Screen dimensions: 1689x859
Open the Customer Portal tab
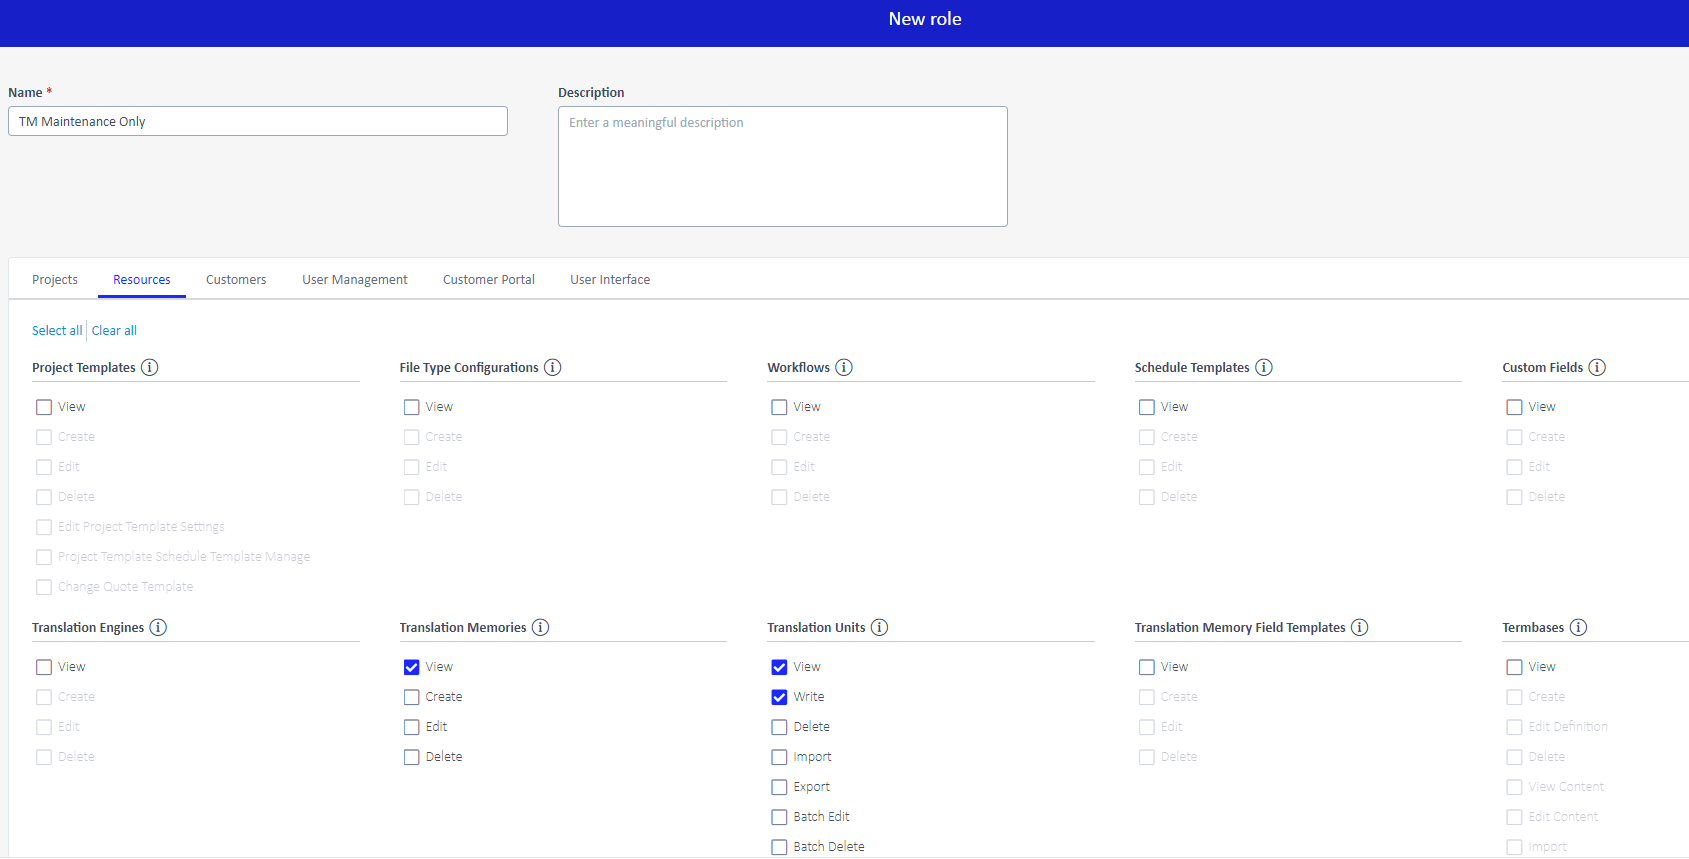[489, 280]
